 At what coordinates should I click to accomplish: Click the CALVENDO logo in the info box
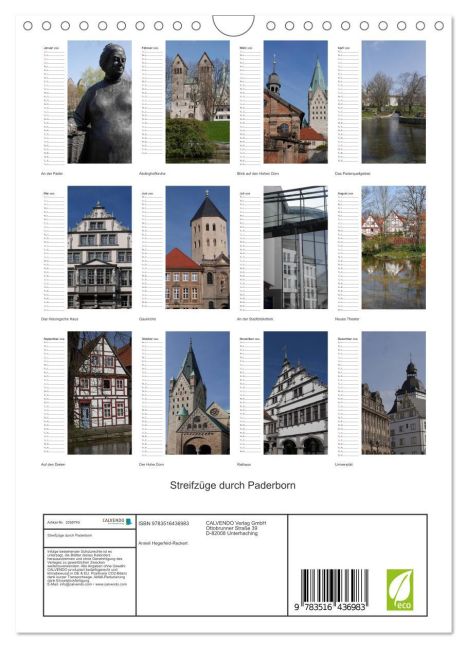(117, 521)
